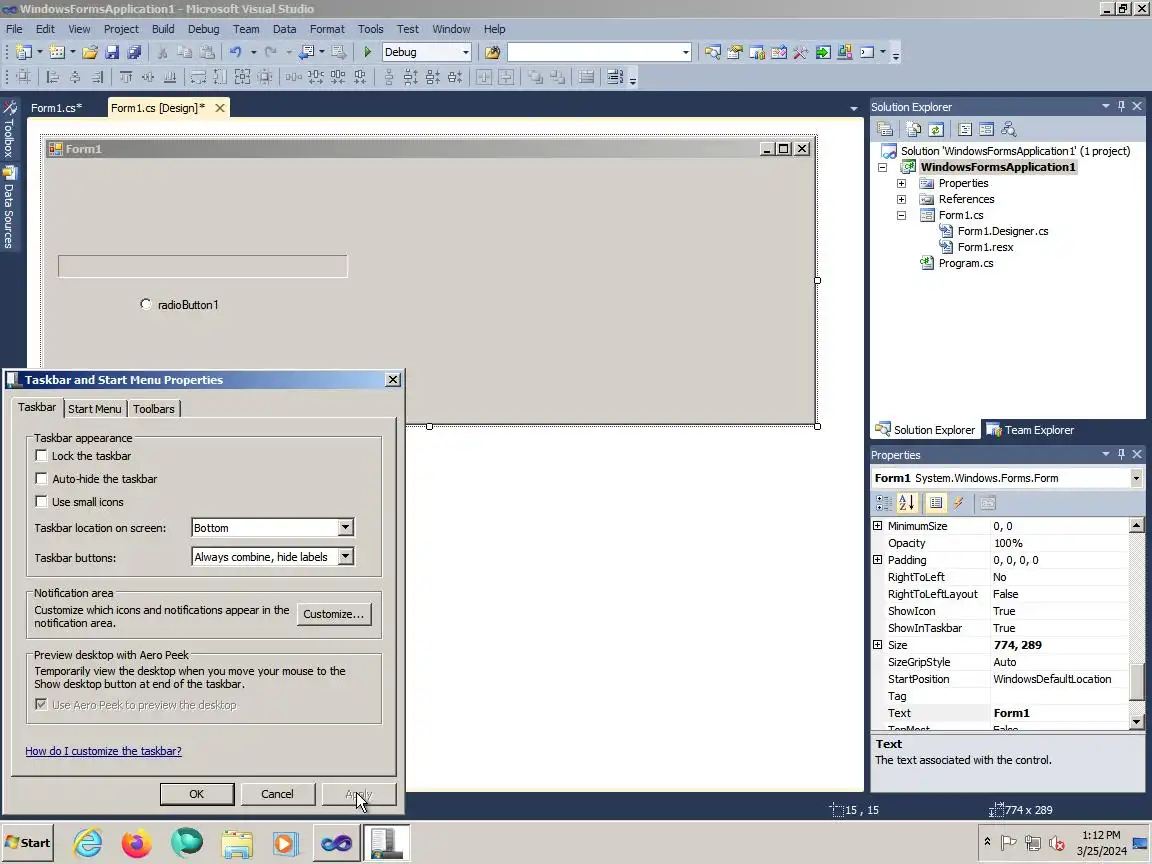Open the Debug menu
The width and height of the screenshot is (1152, 864).
pyautogui.click(x=204, y=29)
